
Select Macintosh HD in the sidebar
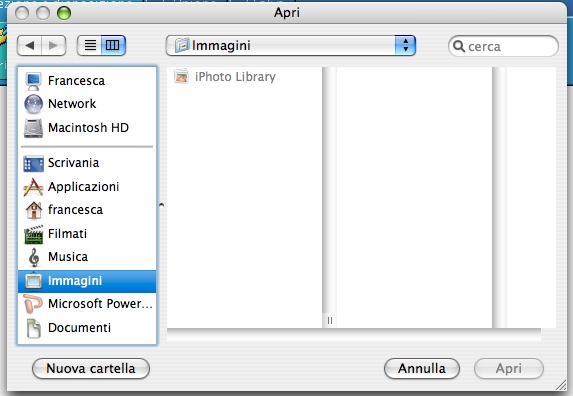pos(88,128)
